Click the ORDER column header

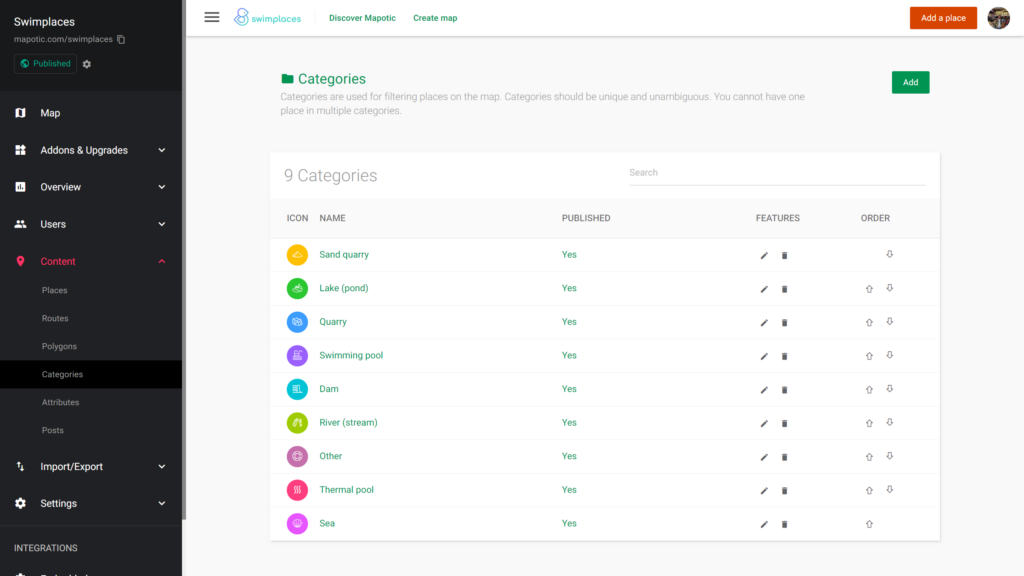875,218
